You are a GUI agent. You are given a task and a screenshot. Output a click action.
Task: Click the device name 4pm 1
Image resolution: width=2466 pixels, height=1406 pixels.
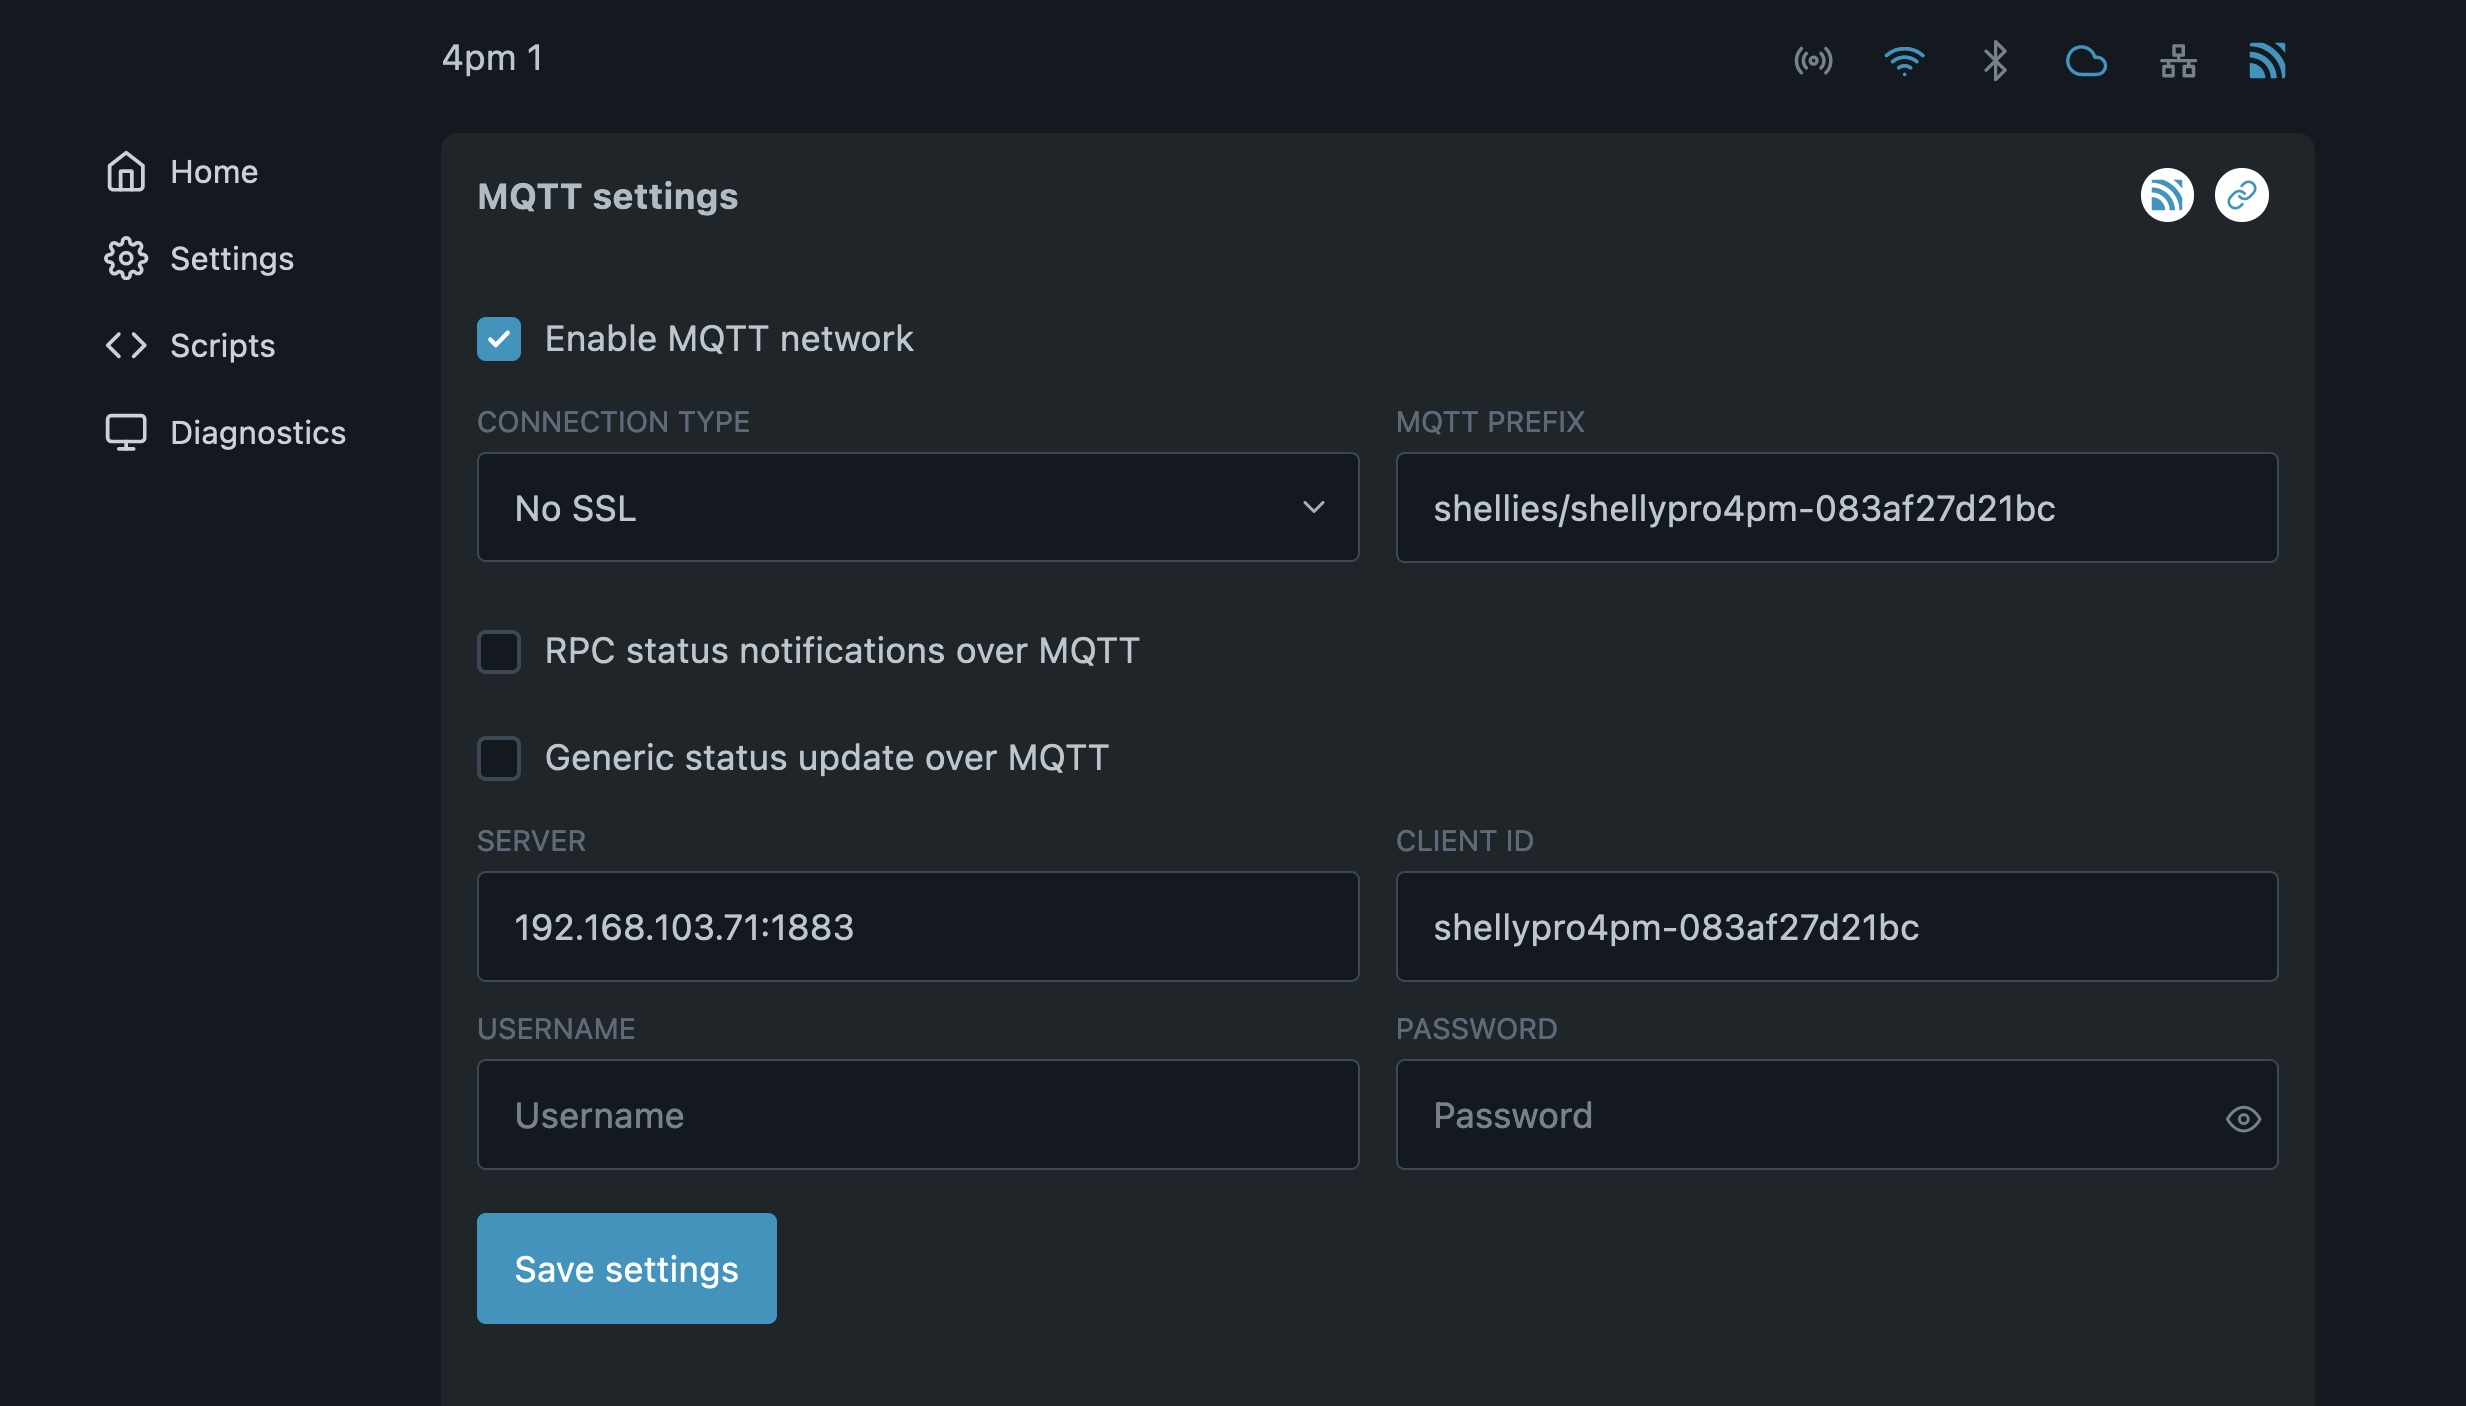492,58
